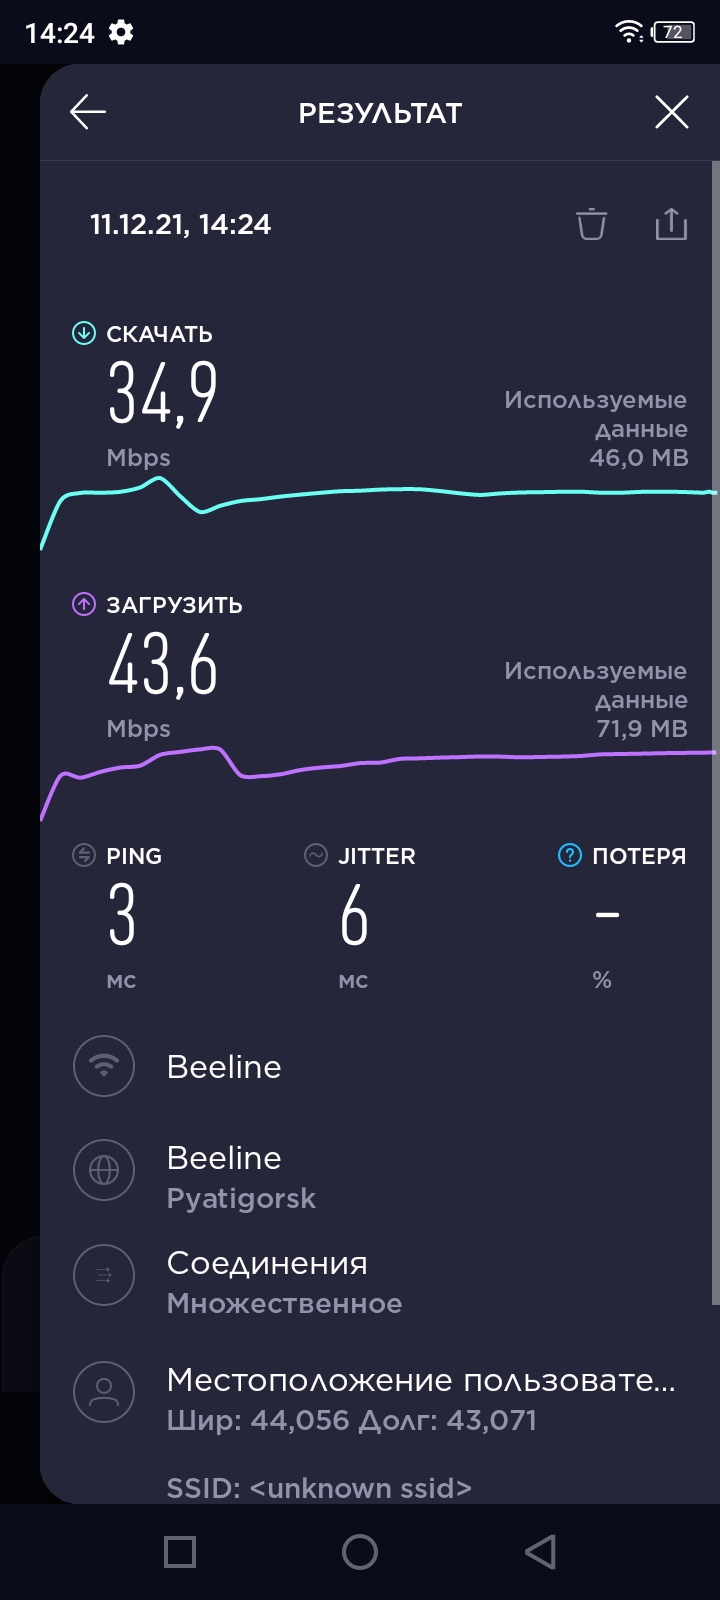Tap the JITTER wave icon

(316, 856)
